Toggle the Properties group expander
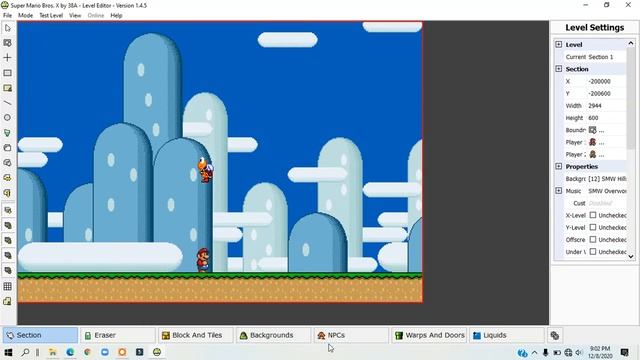Screen dimensions: 640x360 pos(559,166)
